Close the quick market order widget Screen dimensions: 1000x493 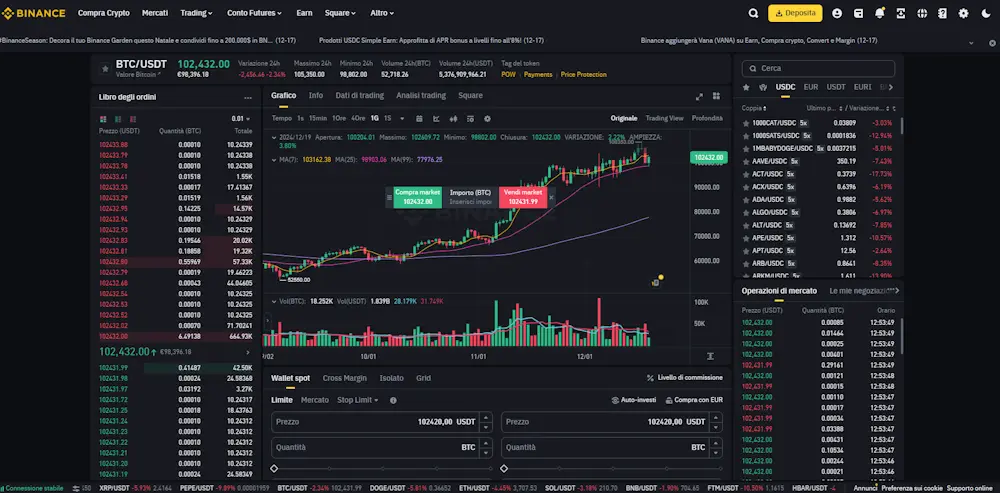[x=551, y=198]
